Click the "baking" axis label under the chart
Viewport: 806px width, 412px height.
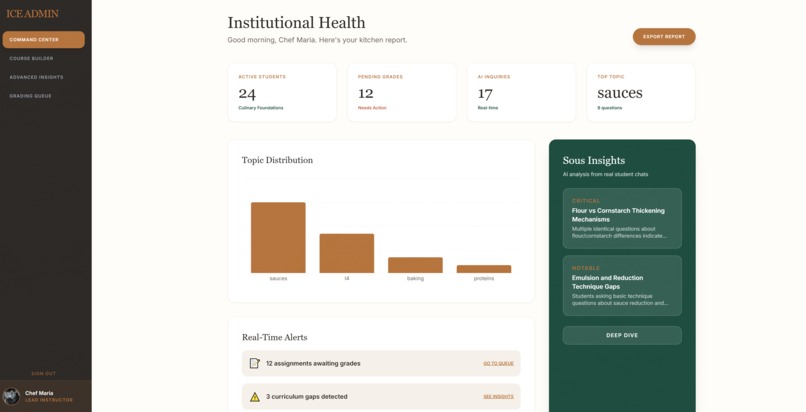(x=415, y=278)
